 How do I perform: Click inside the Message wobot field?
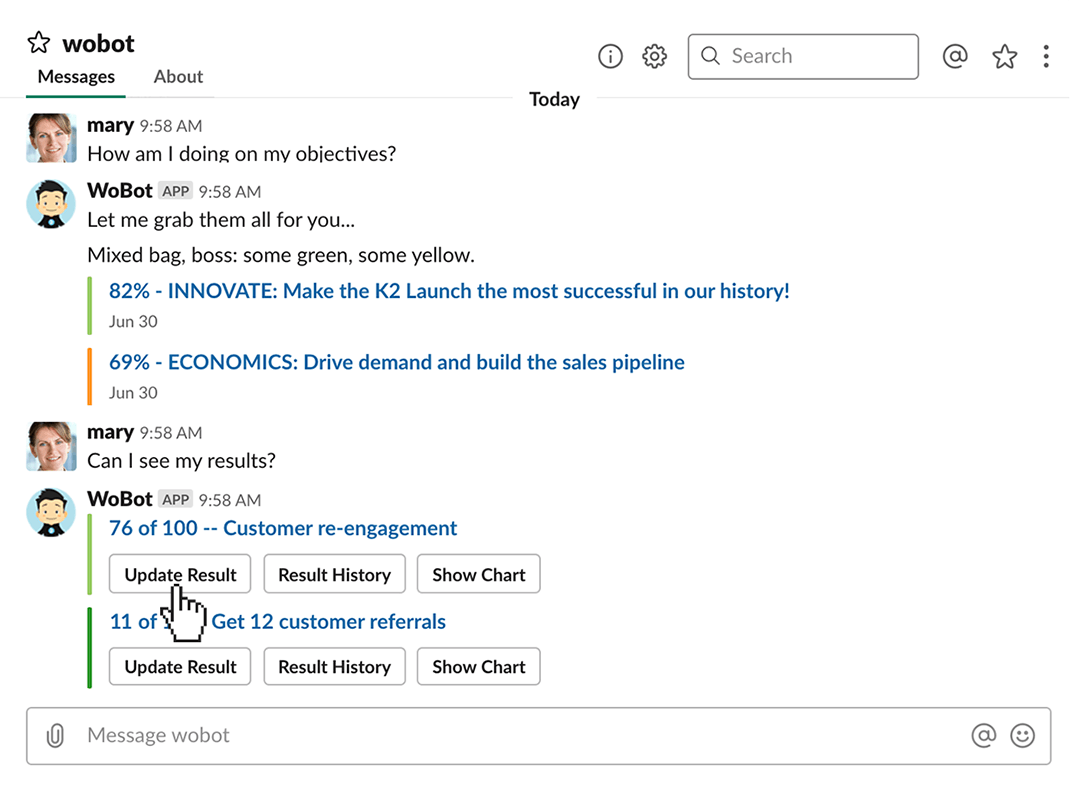(400, 736)
